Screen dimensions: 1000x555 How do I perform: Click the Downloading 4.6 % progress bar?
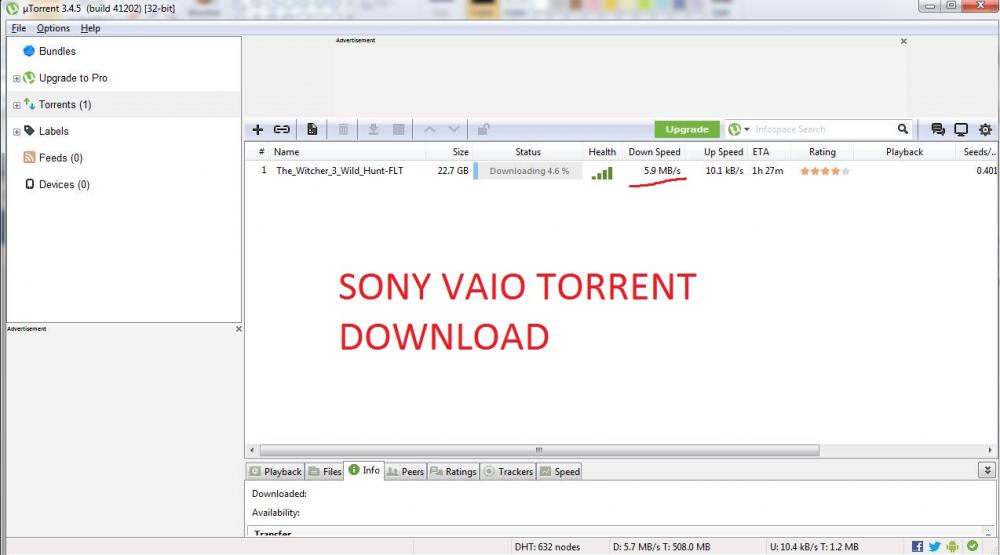click(x=528, y=171)
